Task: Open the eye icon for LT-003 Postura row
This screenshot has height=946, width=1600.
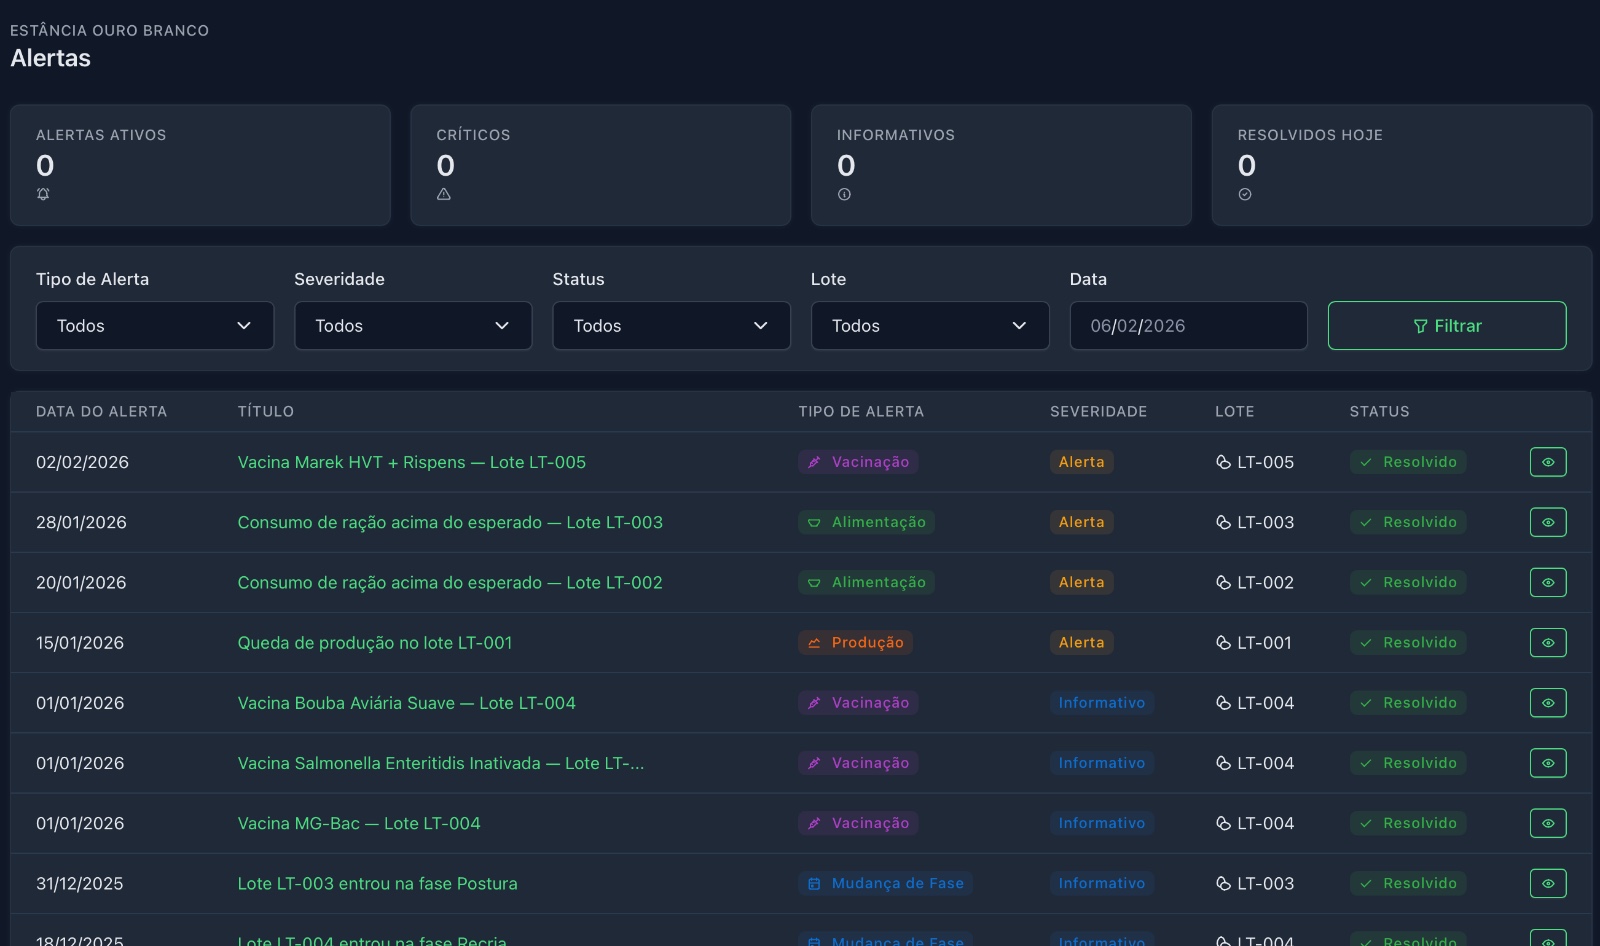Action: (x=1547, y=883)
